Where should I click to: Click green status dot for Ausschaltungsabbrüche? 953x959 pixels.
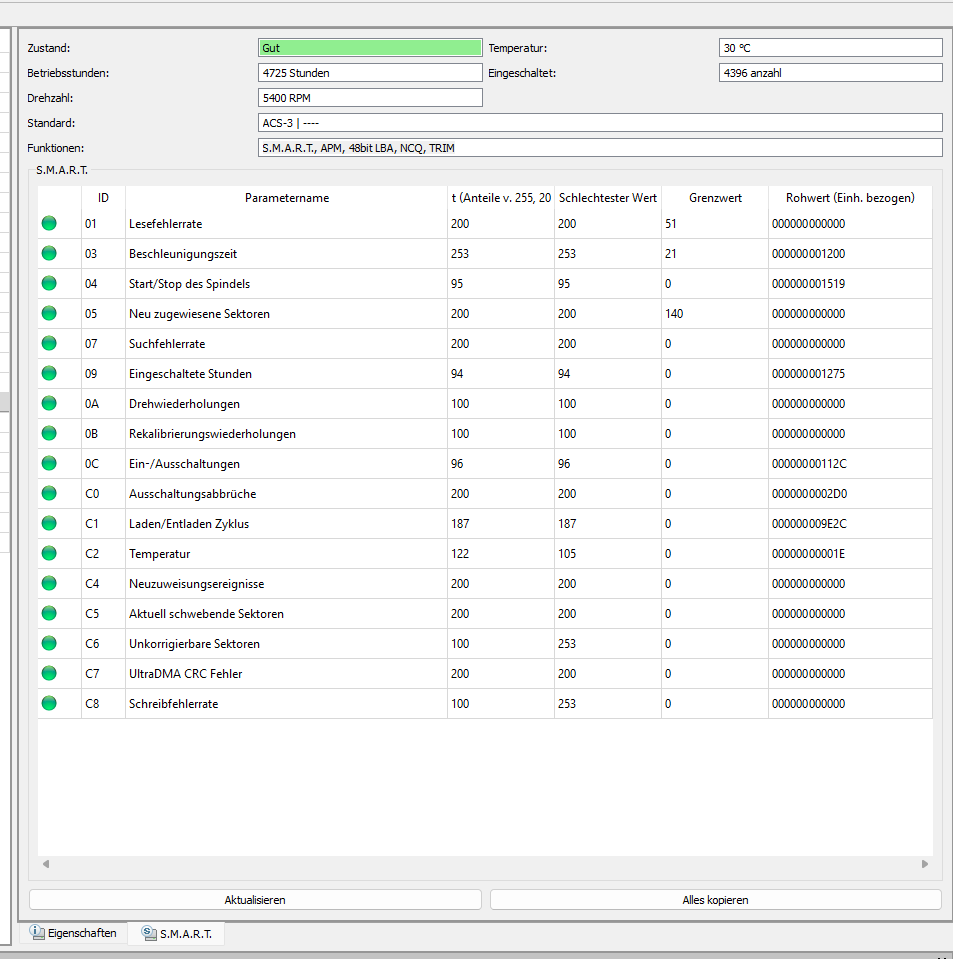pos(49,493)
